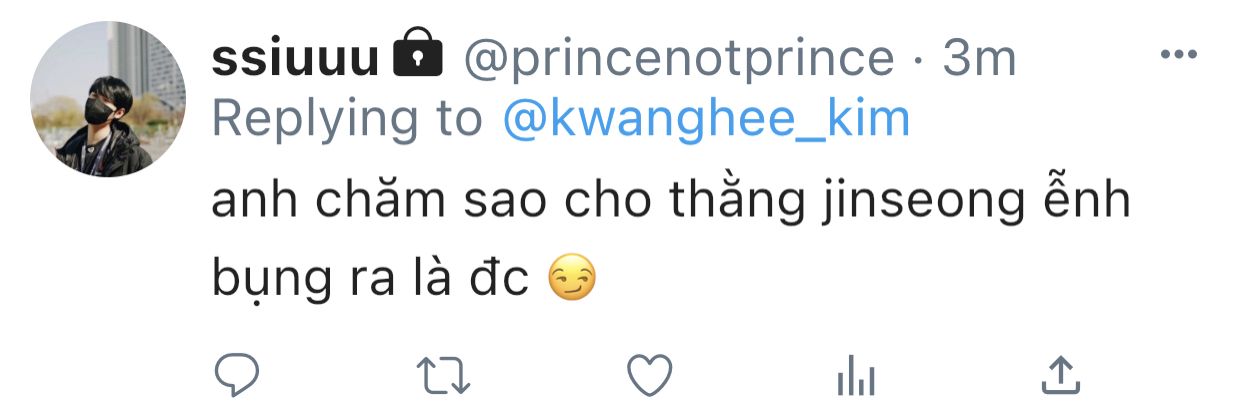Share the tweet via upload arrow icon

(x=1060, y=376)
